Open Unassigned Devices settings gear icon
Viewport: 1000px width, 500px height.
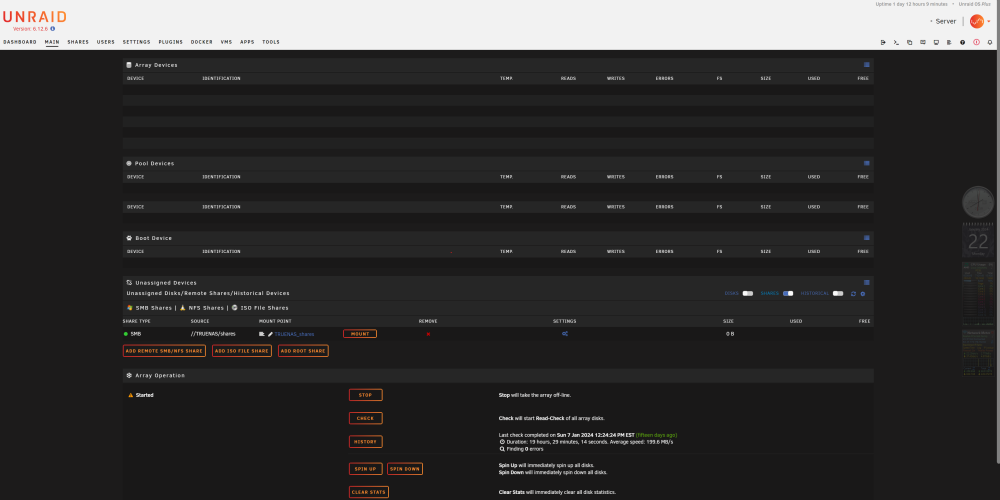coord(863,293)
